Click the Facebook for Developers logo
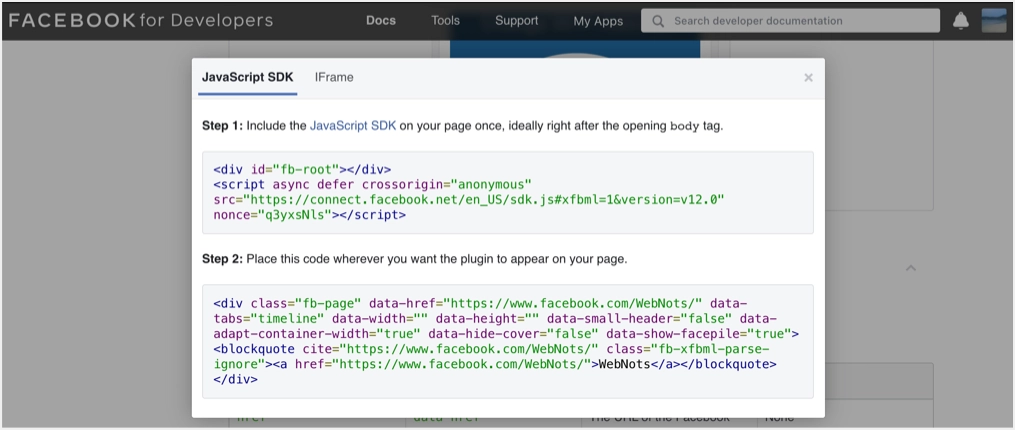The image size is (1015, 430). [x=140, y=20]
